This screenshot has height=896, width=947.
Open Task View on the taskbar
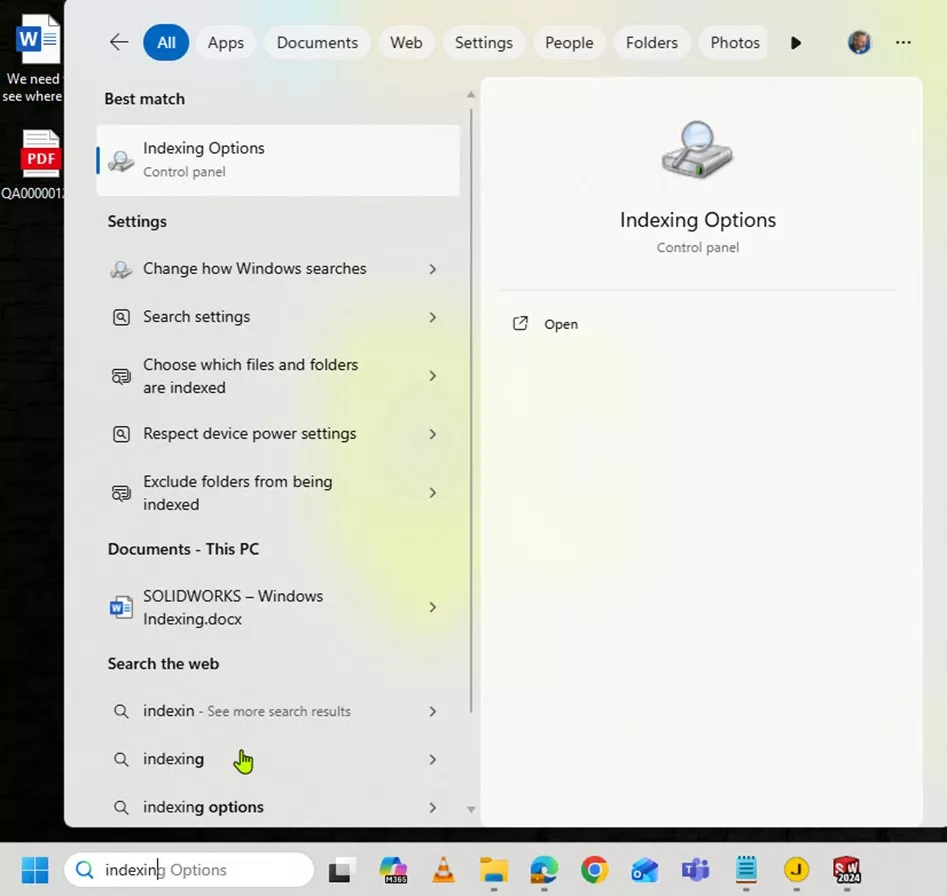pos(342,869)
